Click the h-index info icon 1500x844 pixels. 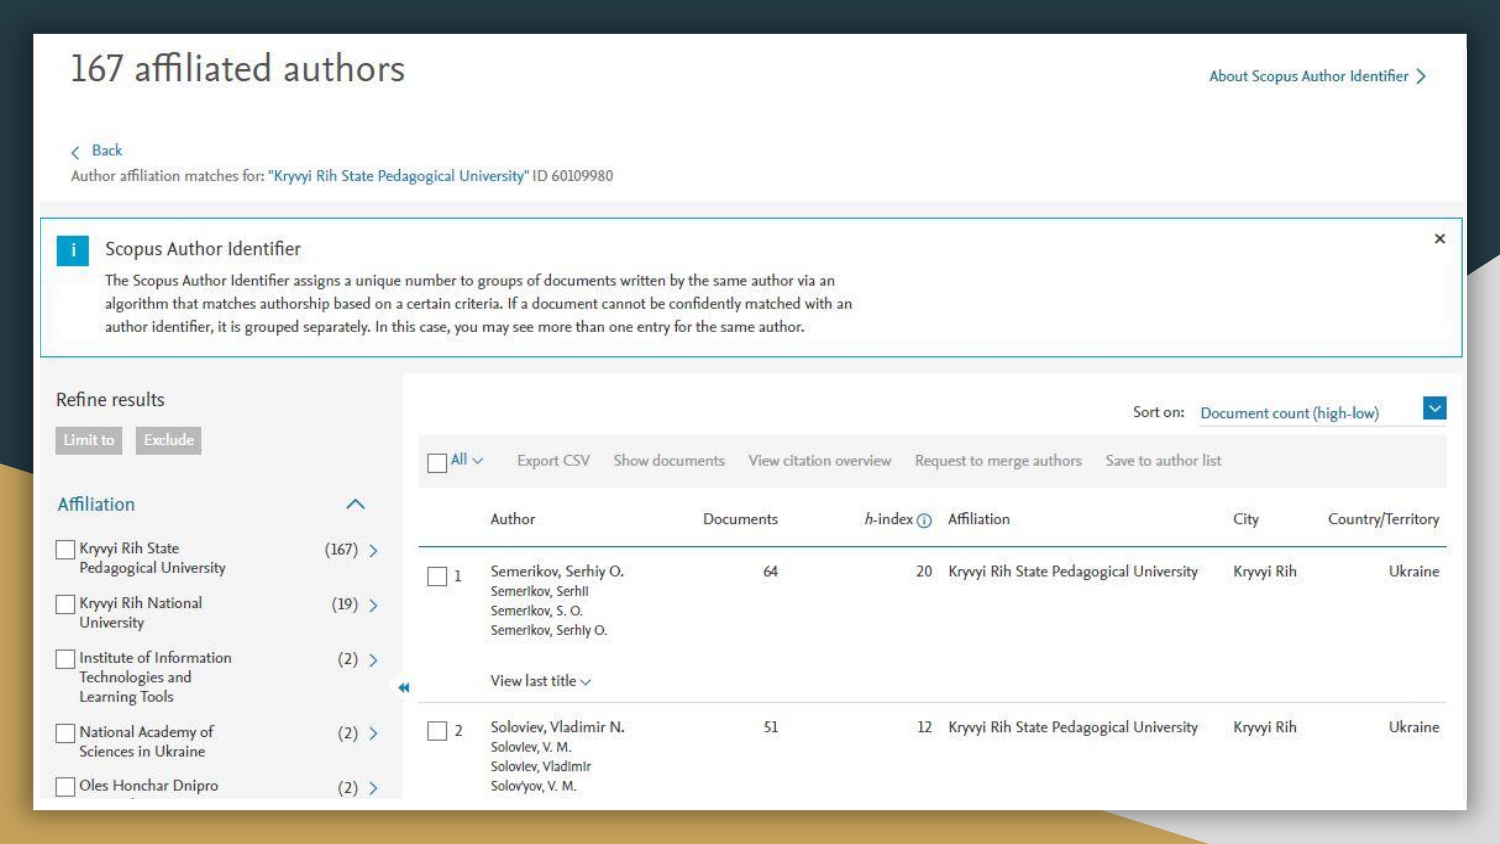coord(924,520)
